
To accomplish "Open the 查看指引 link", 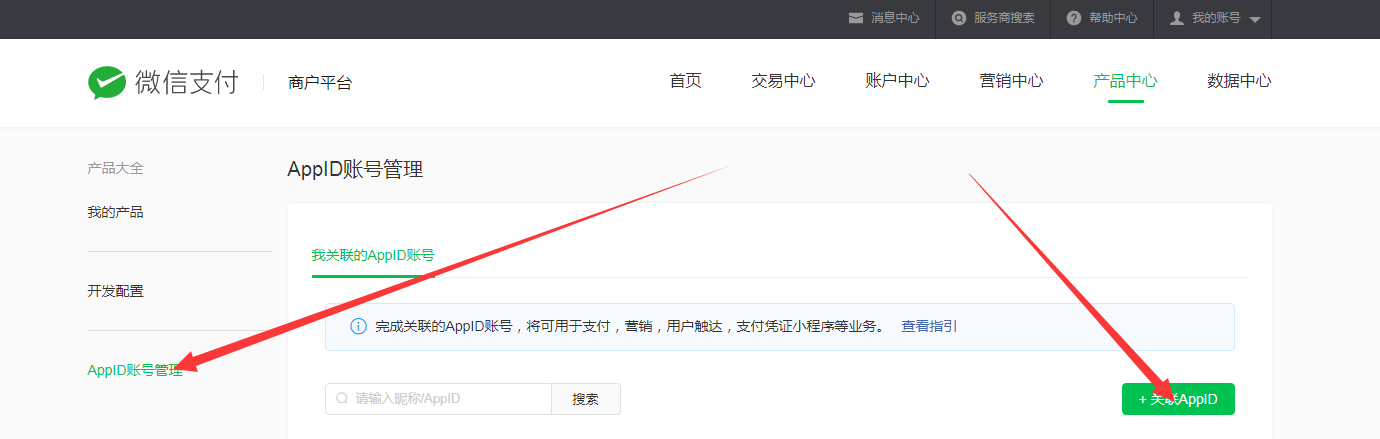I will (929, 326).
